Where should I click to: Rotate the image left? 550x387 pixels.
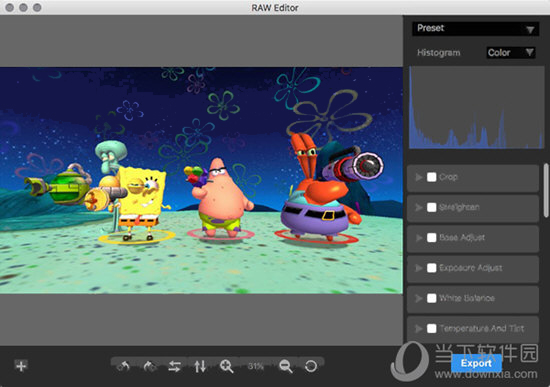123,366
